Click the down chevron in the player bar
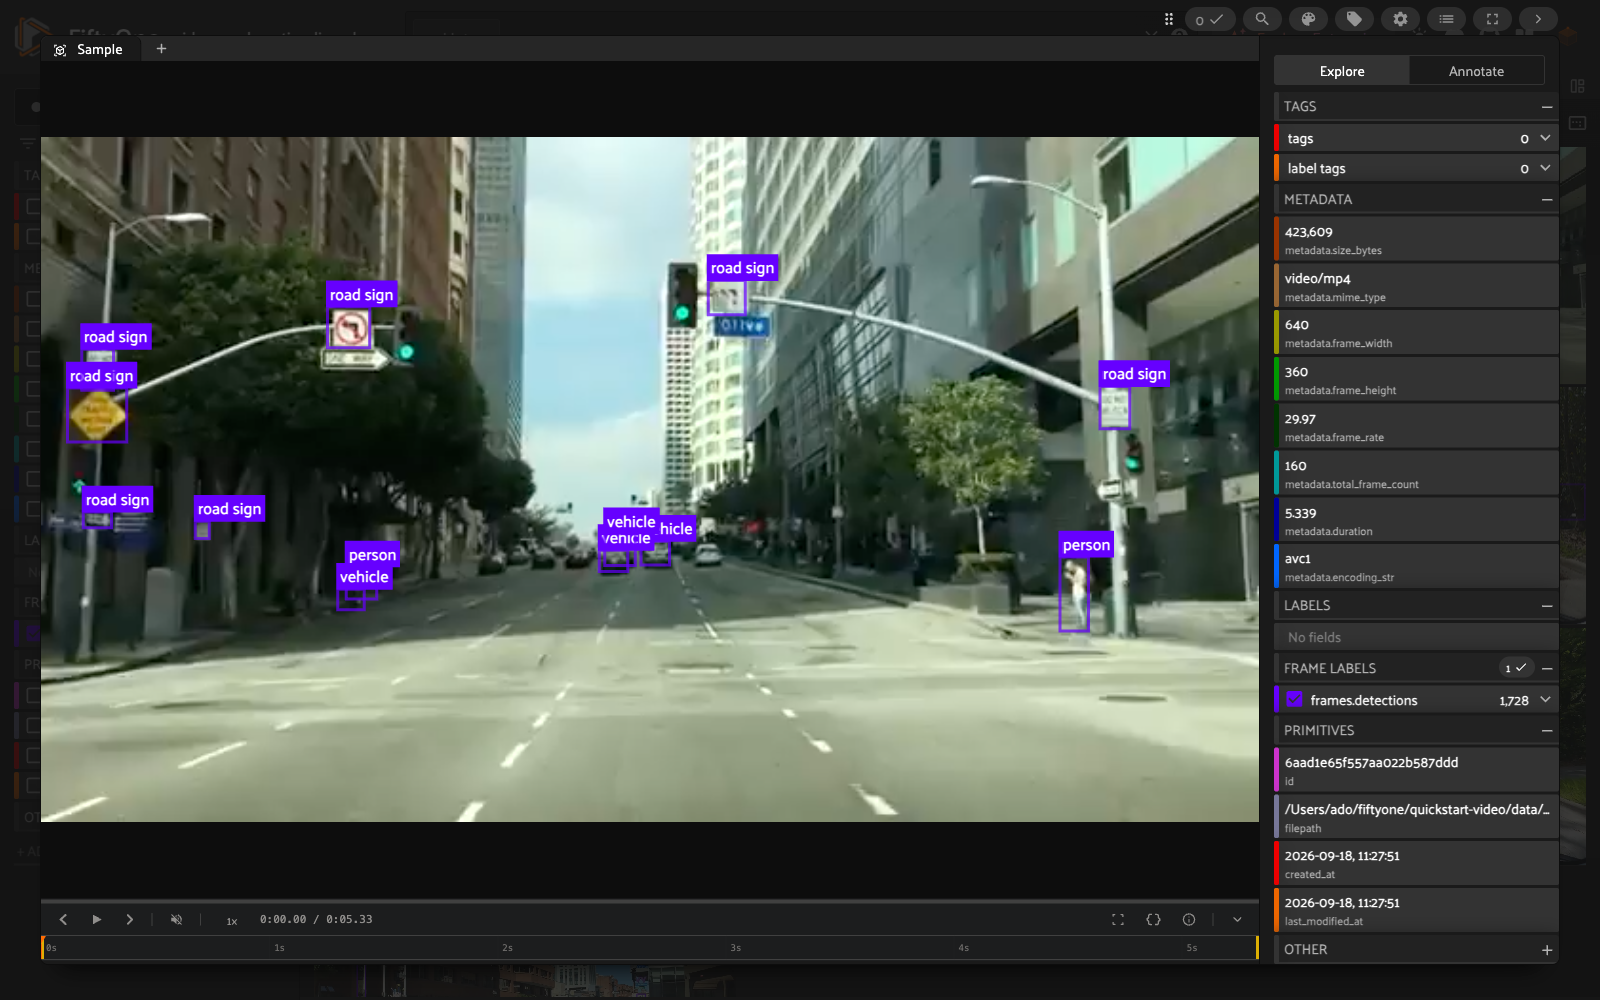Viewport: 1600px width, 1000px height. coord(1237,919)
